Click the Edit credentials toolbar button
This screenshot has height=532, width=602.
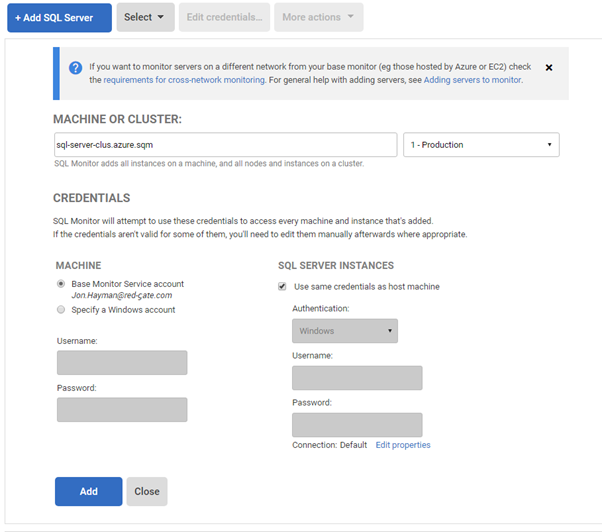[224, 17]
